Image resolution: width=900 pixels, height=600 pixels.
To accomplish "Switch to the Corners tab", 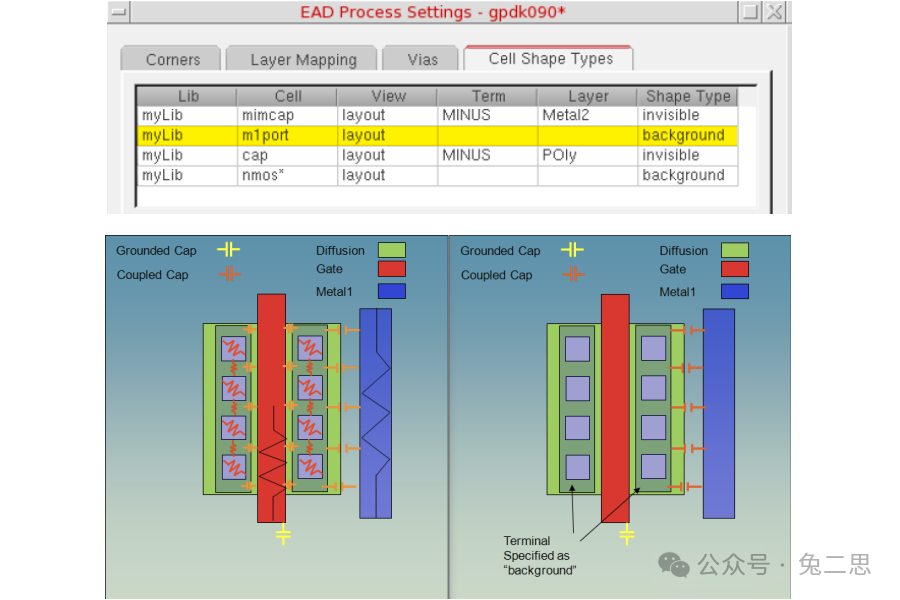I will 172,59.
